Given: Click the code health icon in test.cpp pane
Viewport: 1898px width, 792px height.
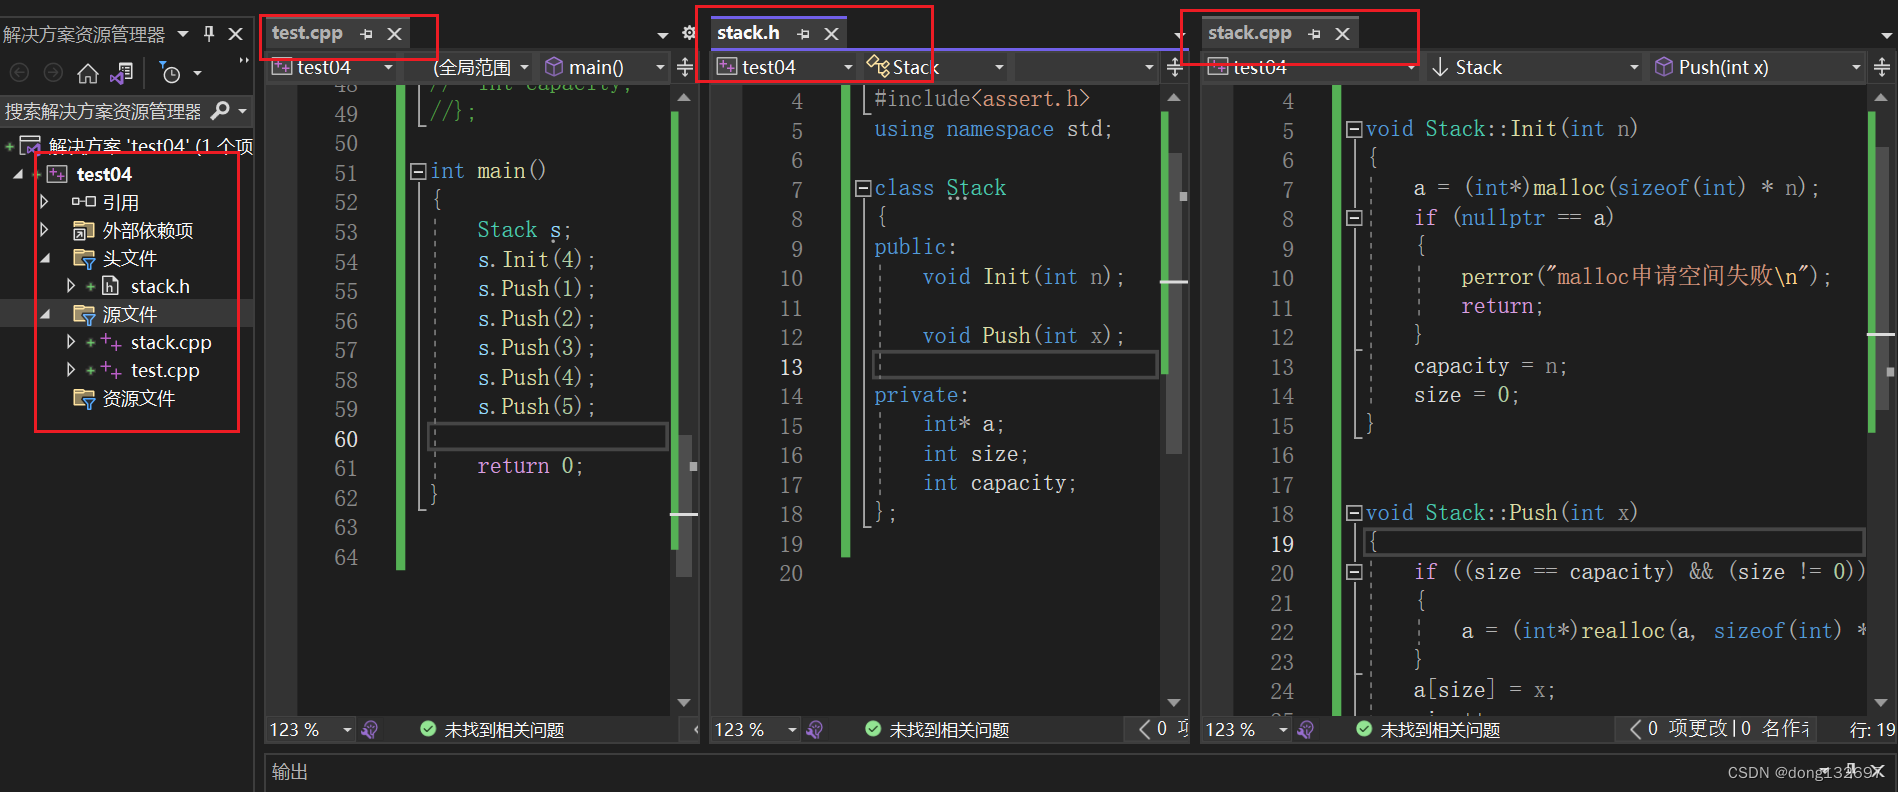Looking at the screenshot, I should (370, 730).
